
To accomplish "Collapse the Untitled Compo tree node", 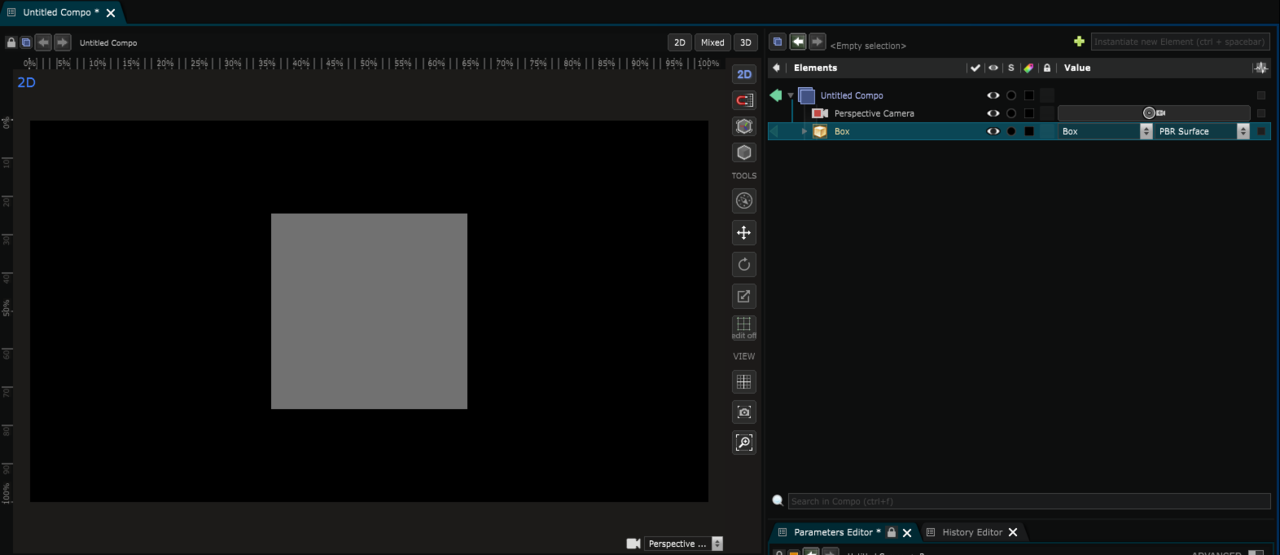I will 790,96.
